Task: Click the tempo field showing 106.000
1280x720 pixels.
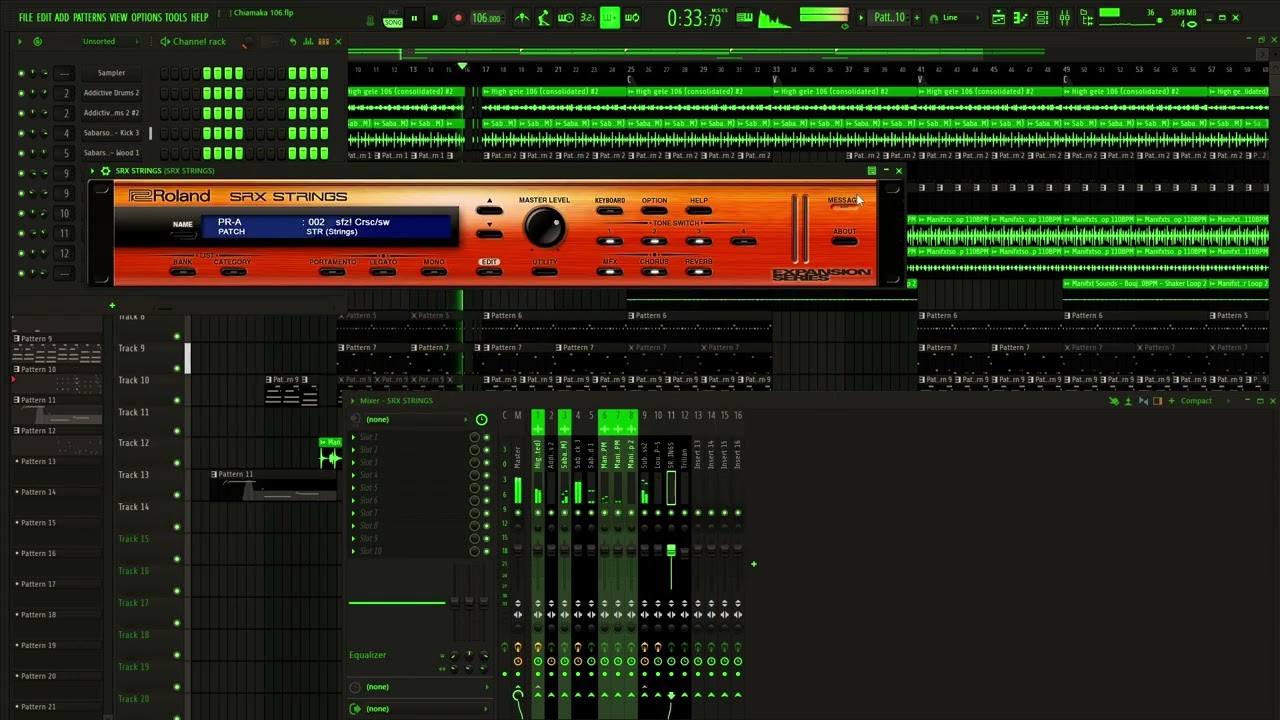Action: (x=486, y=18)
